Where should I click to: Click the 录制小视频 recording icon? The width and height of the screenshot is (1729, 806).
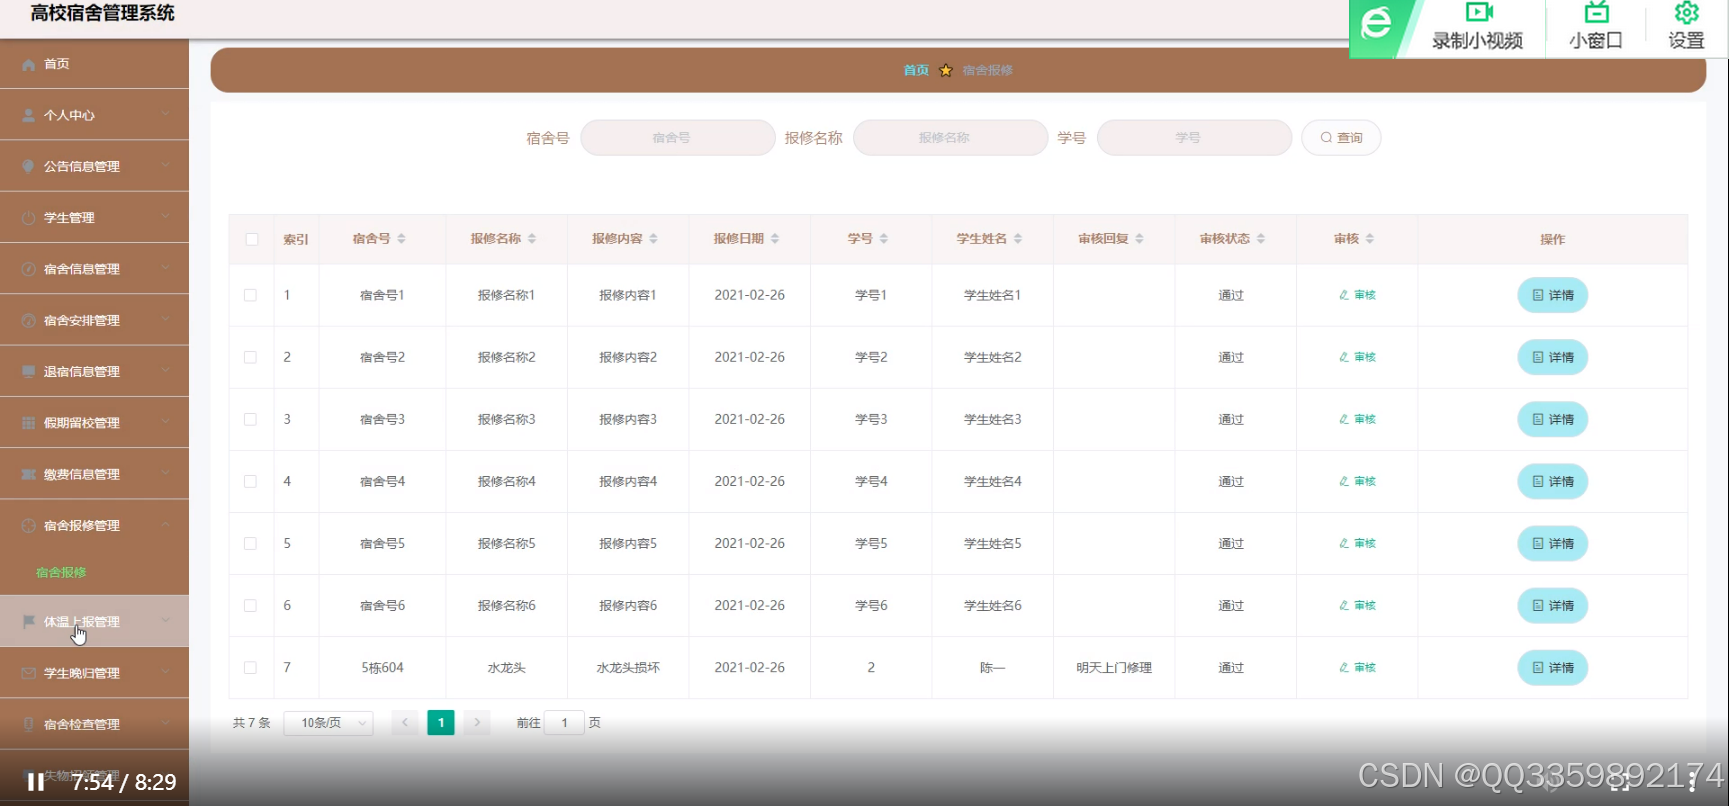point(1479,12)
